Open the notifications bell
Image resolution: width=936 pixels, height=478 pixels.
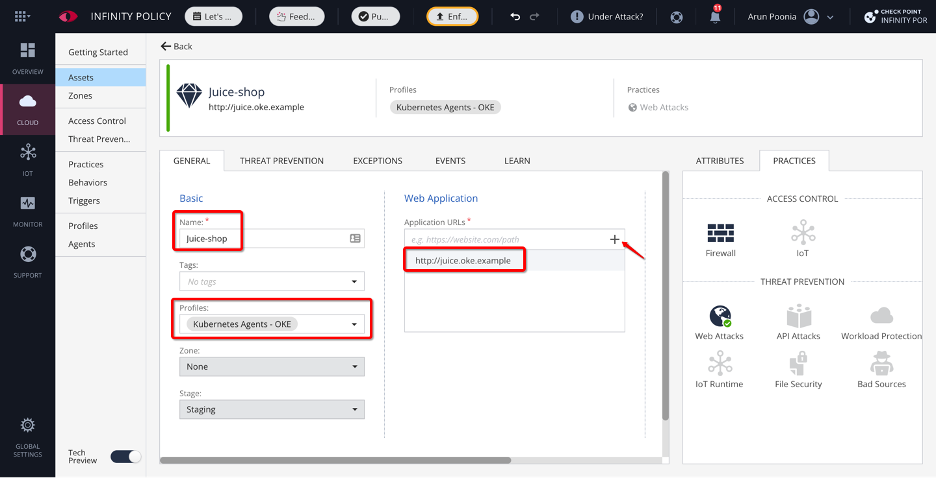715,16
